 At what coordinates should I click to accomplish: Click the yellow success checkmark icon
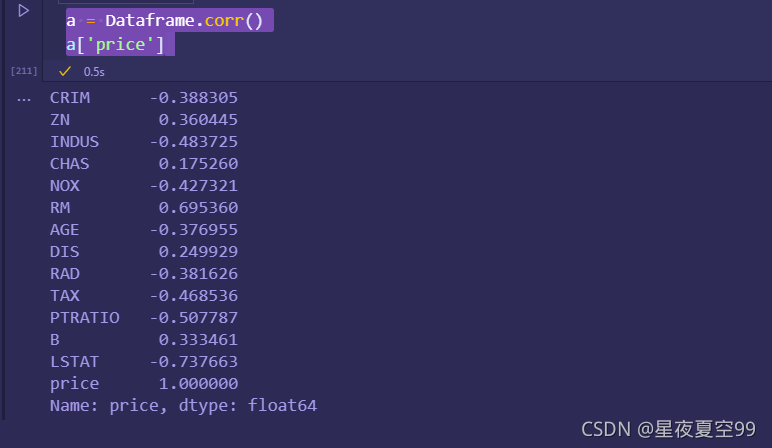[65, 71]
